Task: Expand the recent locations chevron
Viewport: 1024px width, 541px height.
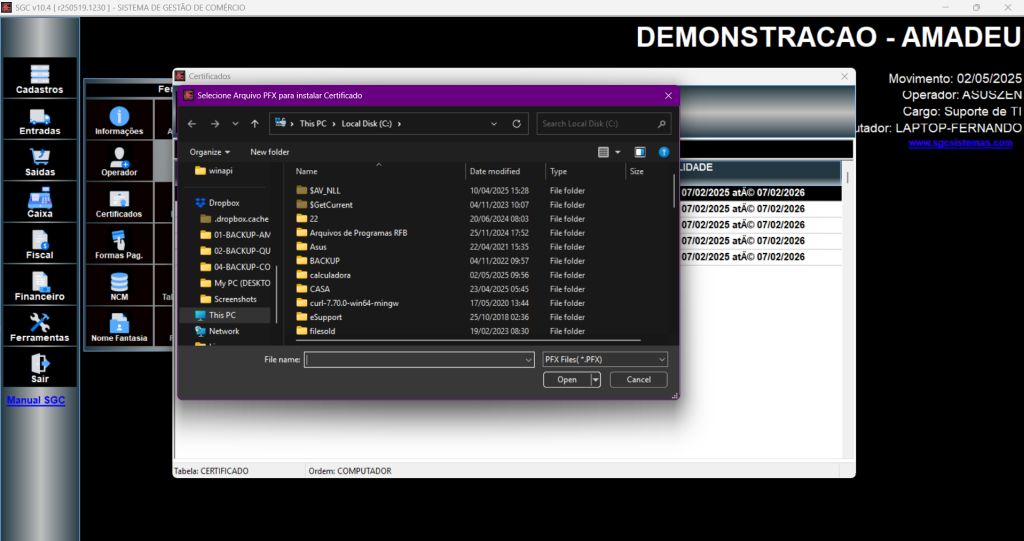Action: pyautogui.click(x=235, y=123)
